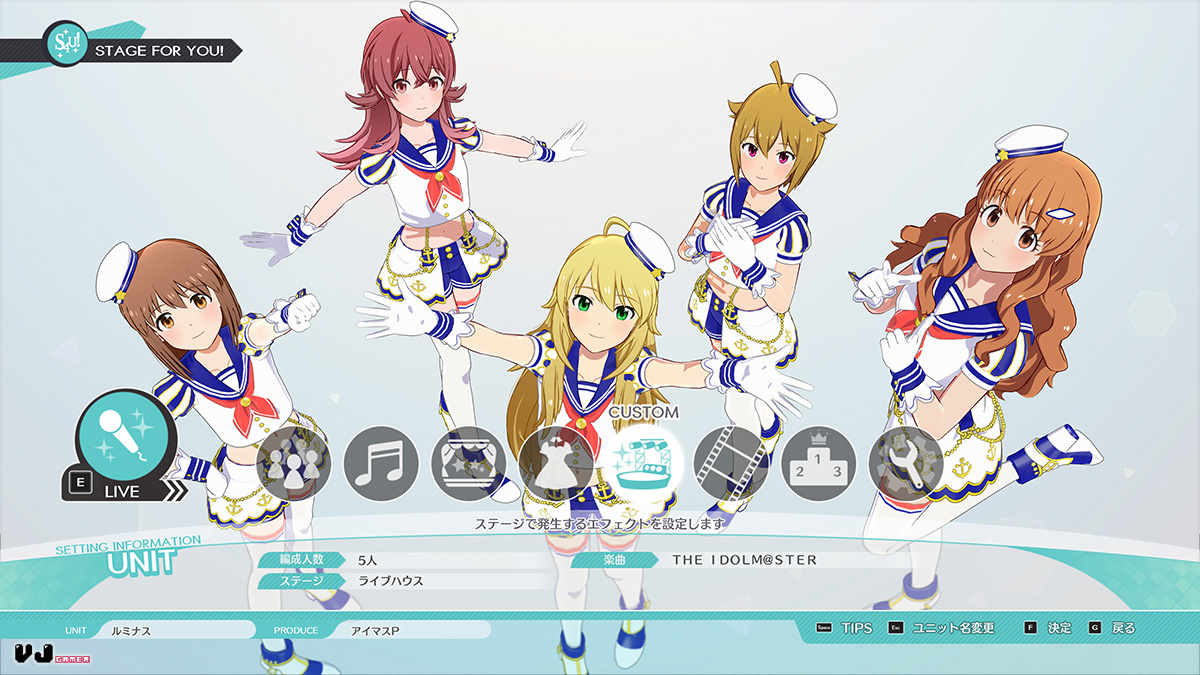This screenshot has width=1200, height=675.
Task: Go back with the 戻る button
Action: [x=1123, y=628]
